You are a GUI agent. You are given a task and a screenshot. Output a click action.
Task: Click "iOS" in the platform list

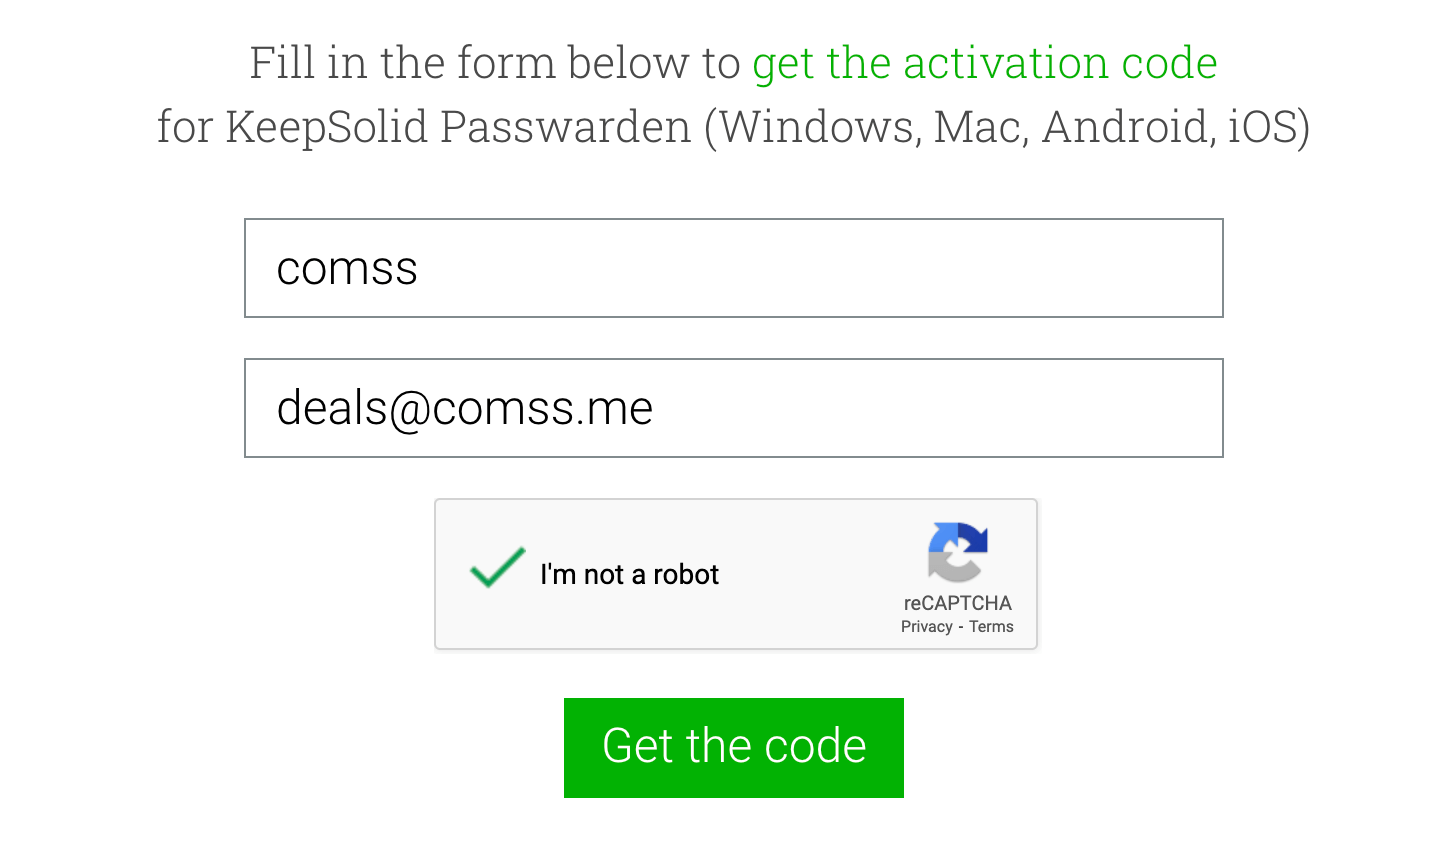pos(1264,127)
